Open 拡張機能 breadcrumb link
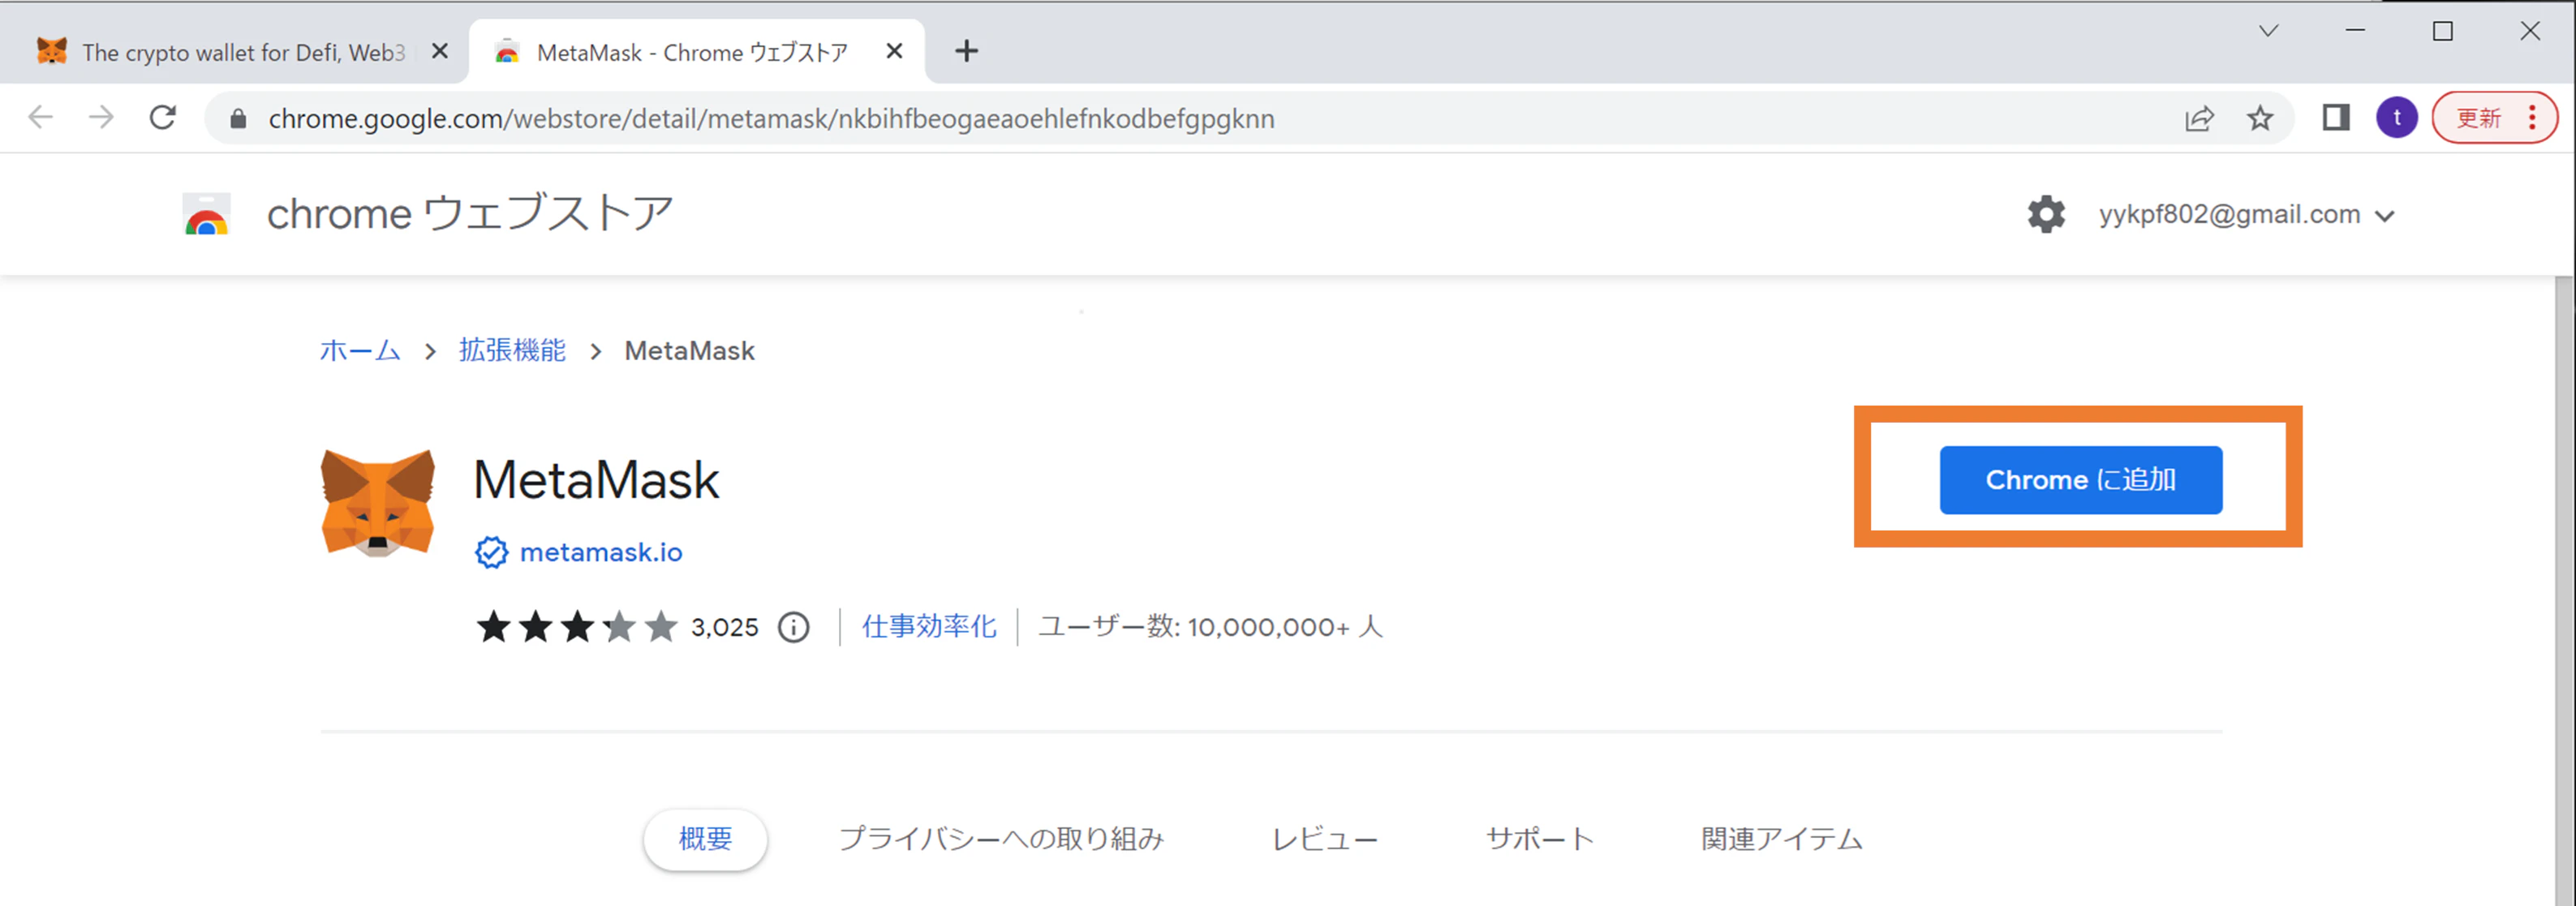The width and height of the screenshot is (2576, 906). 512,351
